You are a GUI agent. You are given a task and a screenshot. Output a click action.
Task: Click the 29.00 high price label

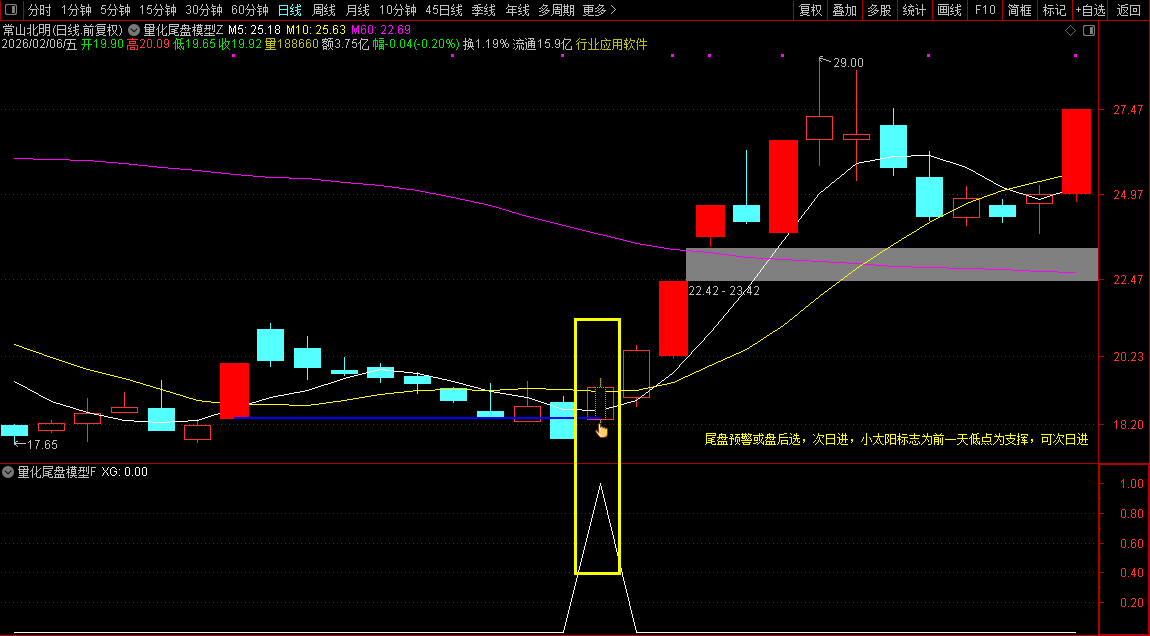[x=848, y=63]
